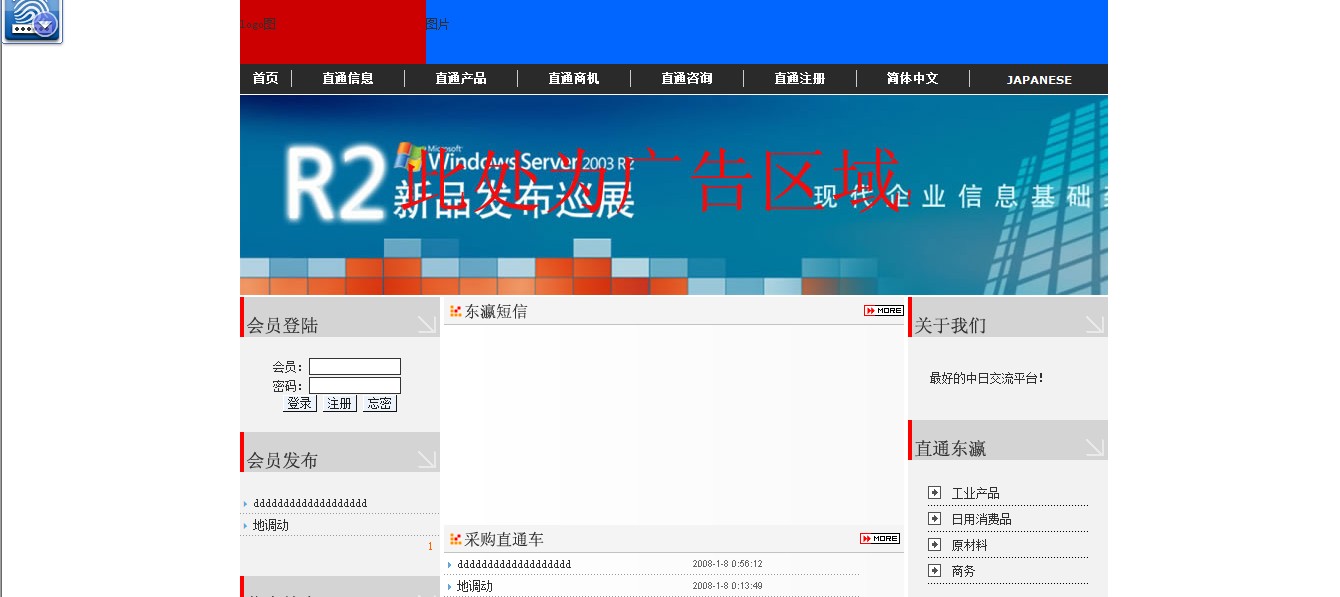Open the 直通信息 menu item
This screenshot has width=1340, height=597.
point(348,78)
